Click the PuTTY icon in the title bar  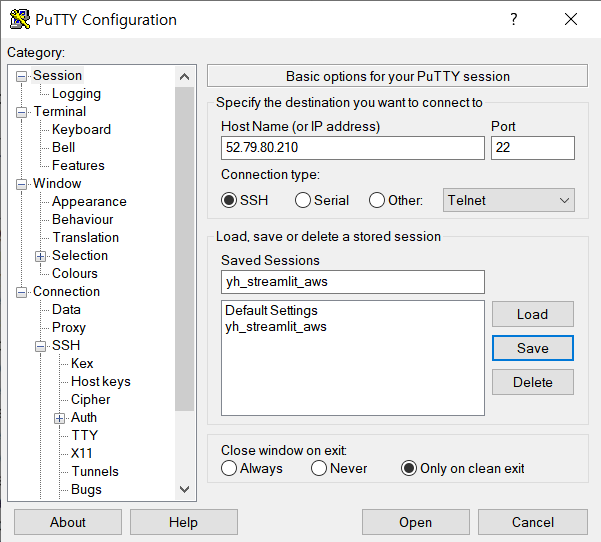20,19
